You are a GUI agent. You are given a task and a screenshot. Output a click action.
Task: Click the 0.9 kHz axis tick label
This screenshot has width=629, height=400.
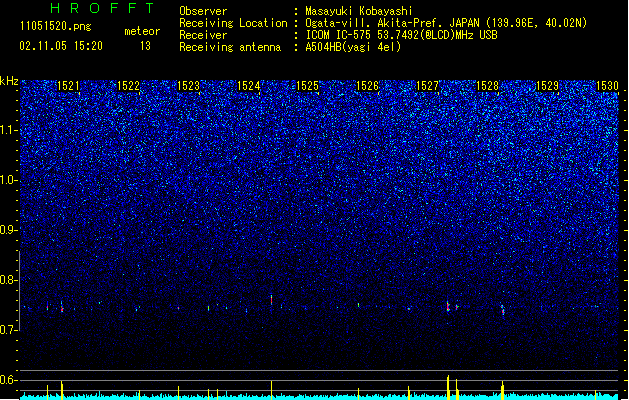[x=9, y=230]
